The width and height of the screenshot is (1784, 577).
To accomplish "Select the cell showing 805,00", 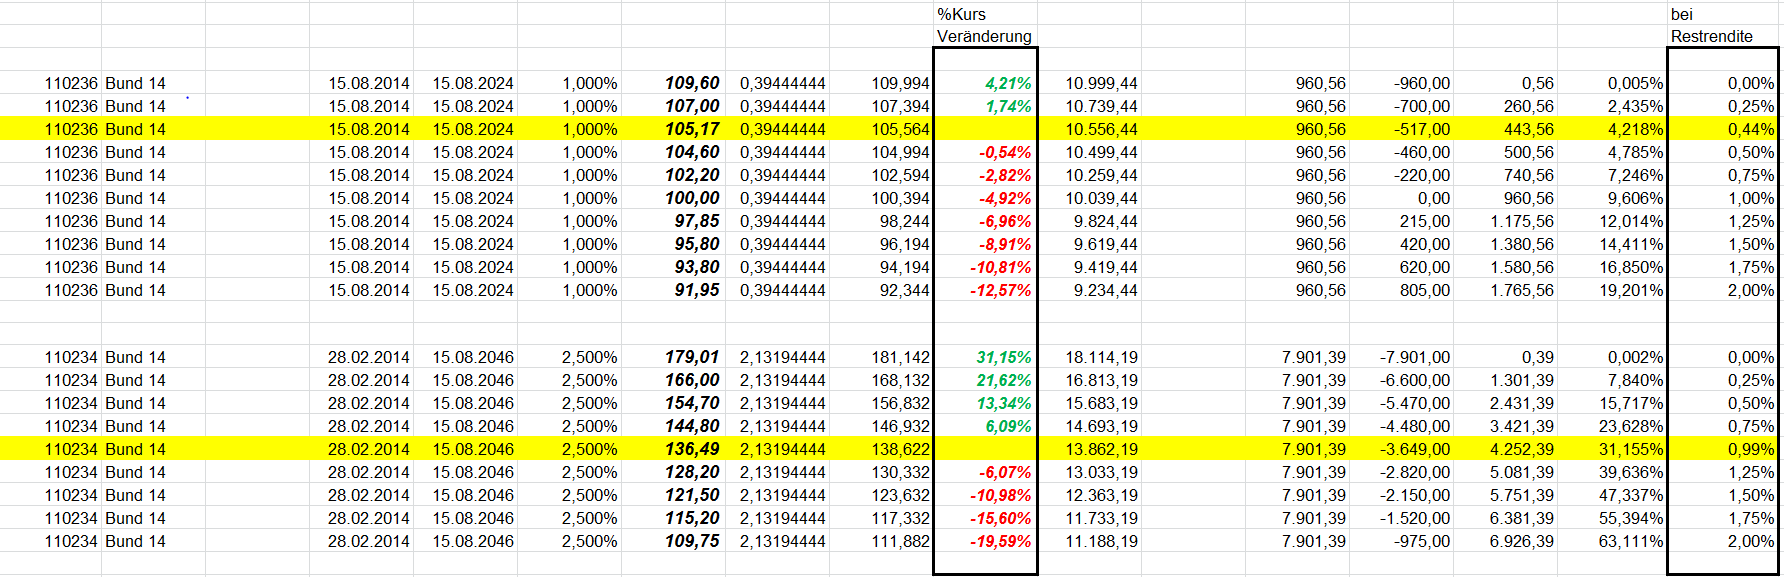I will pos(1401,290).
